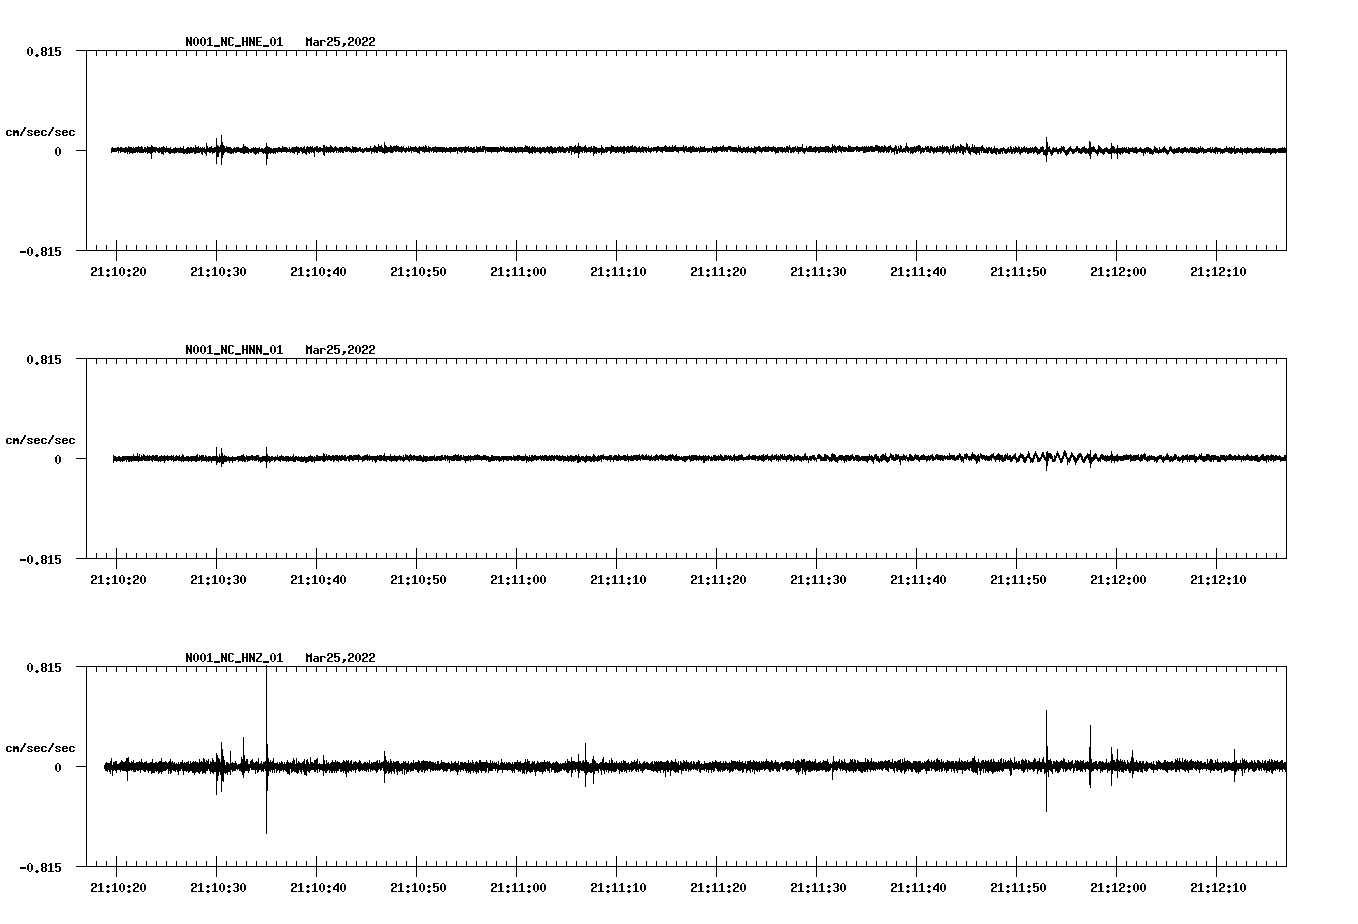Screen dimensions: 1358x924
Task: Click the 21:11:50 time label under HNN plot
Action: pyautogui.click(x=1018, y=579)
